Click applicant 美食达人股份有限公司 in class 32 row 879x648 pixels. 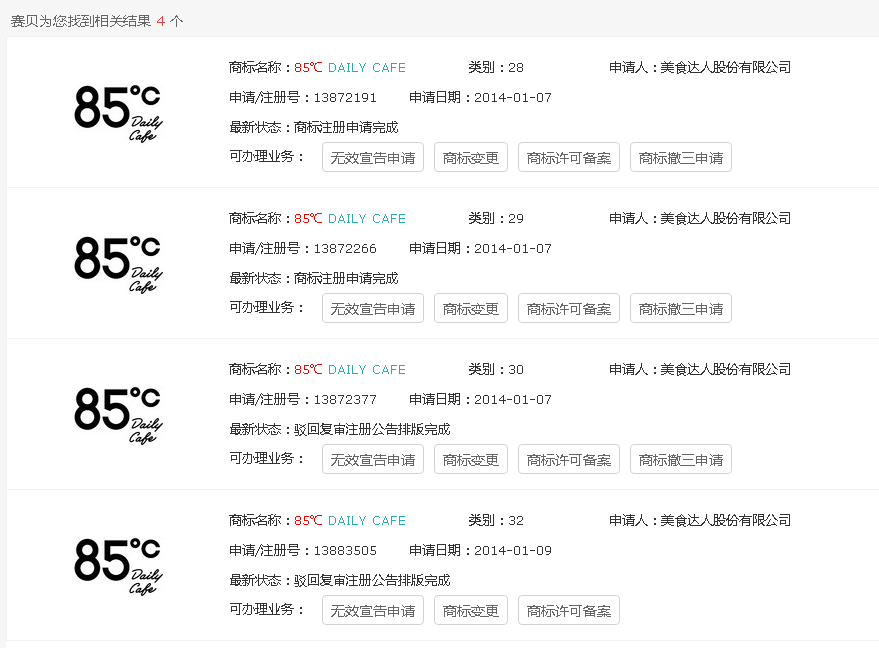click(x=725, y=520)
